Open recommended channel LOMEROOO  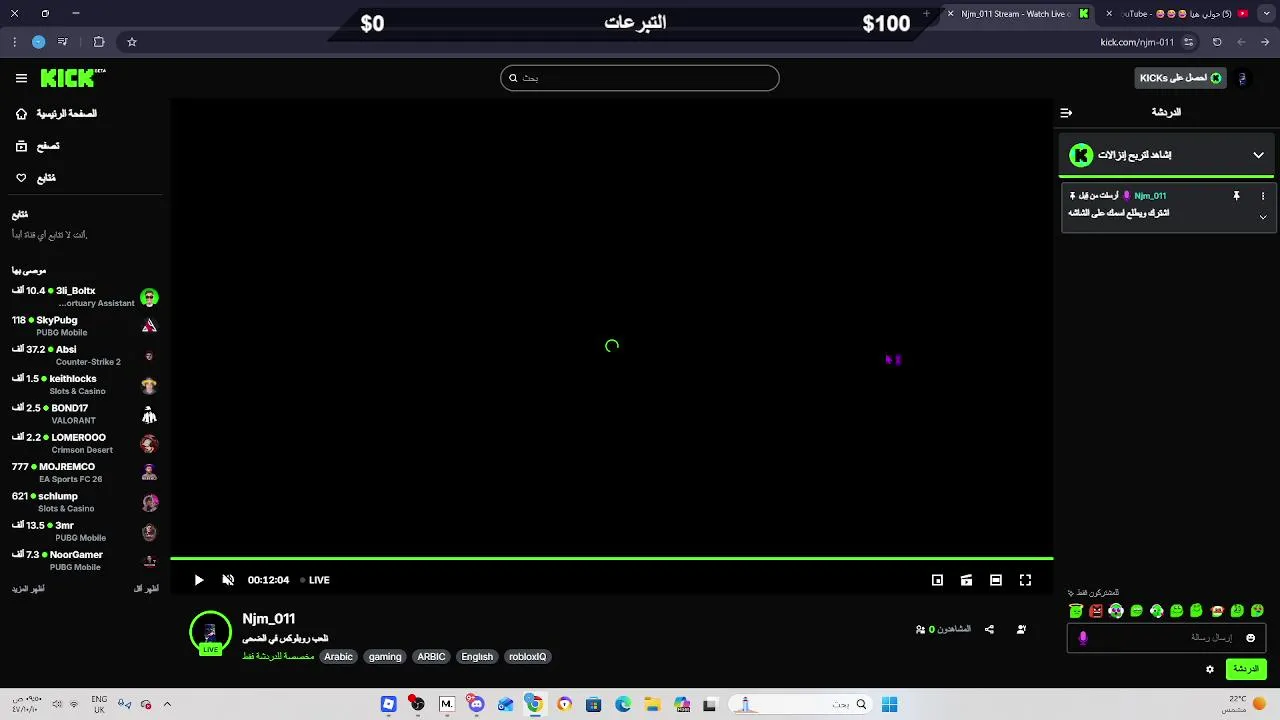pos(85,443)
